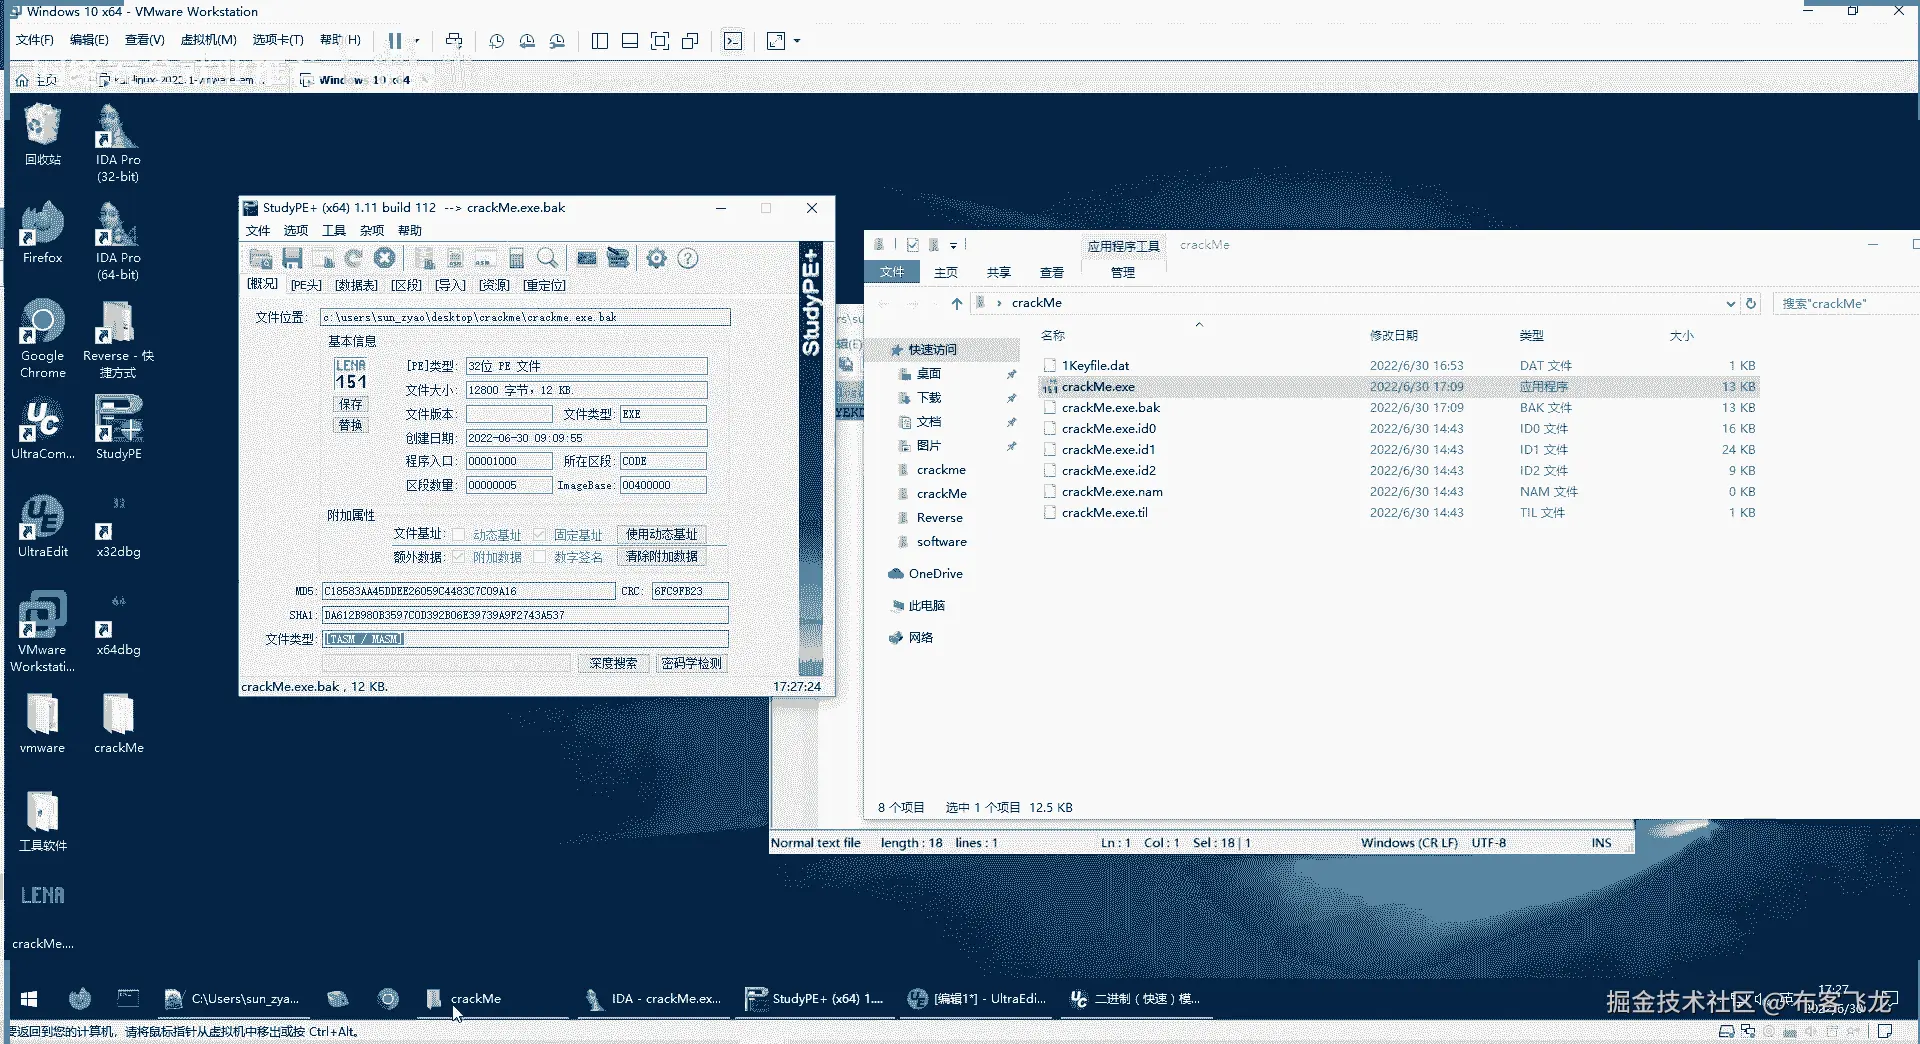Open StudyPE+ settings via the gear icon
Image resolution: width=1920 pixels, height=1044 pixels.
coord(656,259)
